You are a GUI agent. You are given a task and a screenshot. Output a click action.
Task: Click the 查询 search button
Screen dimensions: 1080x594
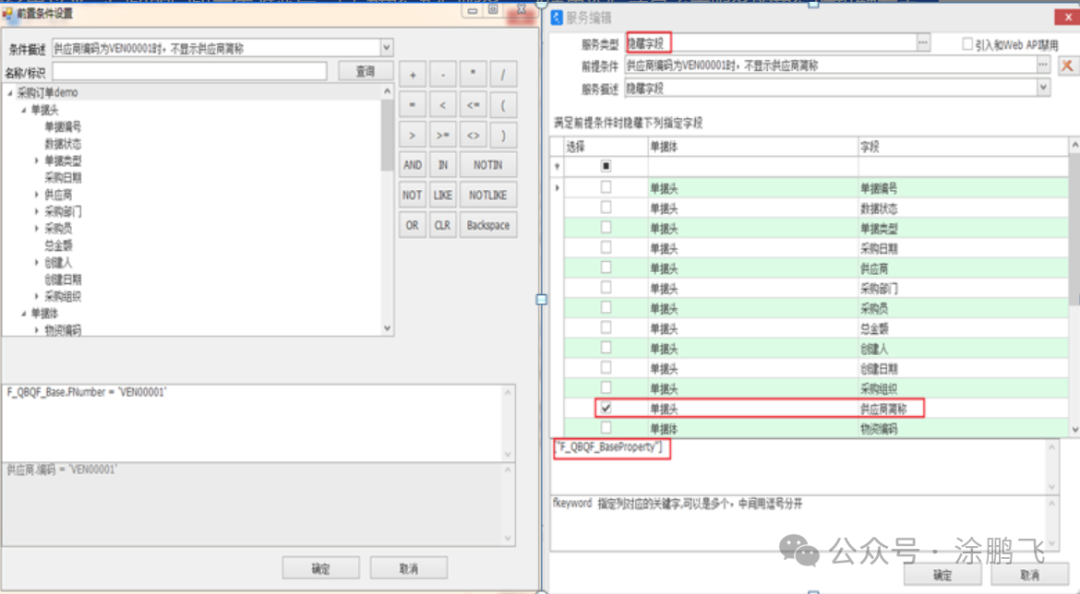point(365,71)
